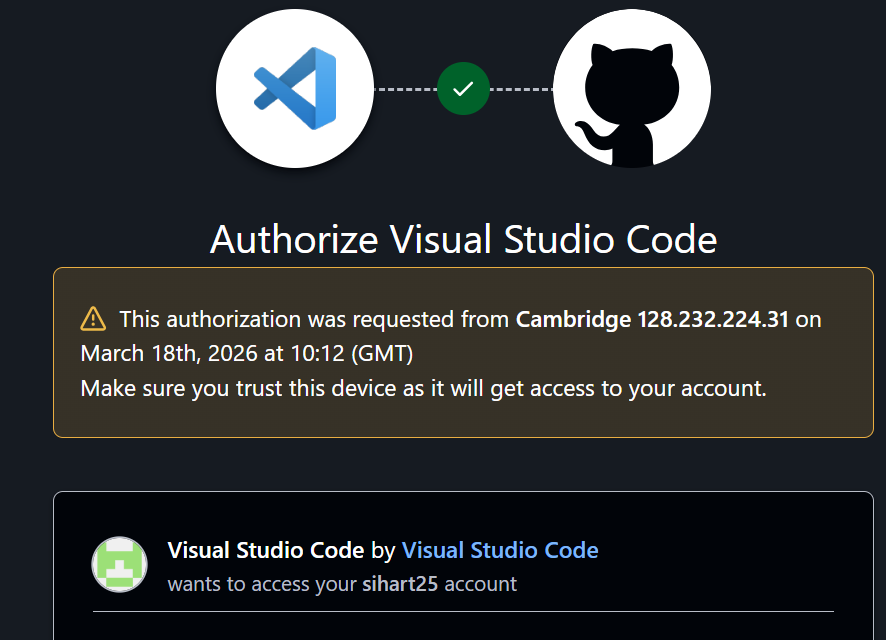Click the yellow warning triangle icon

tap(93, 320)
